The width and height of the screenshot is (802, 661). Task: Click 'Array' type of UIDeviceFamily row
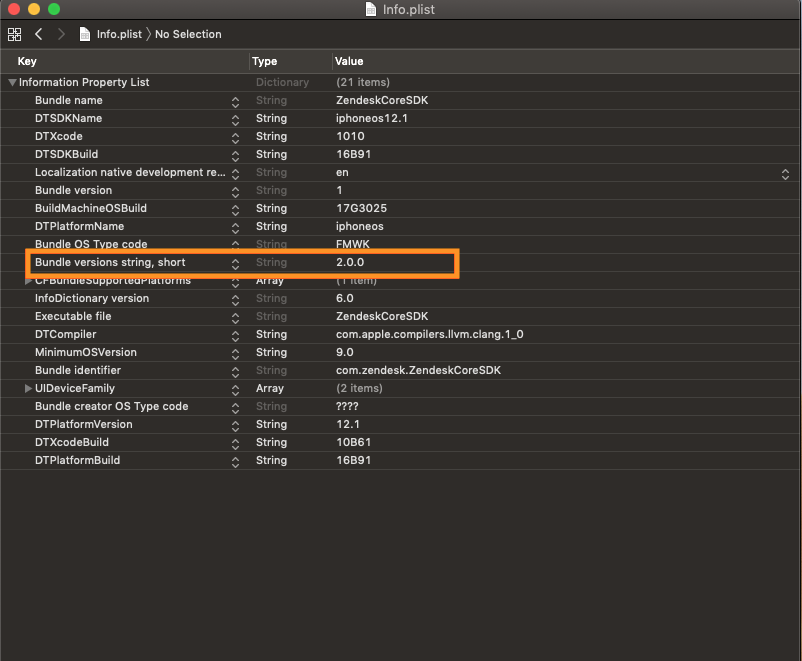[270, 388]
